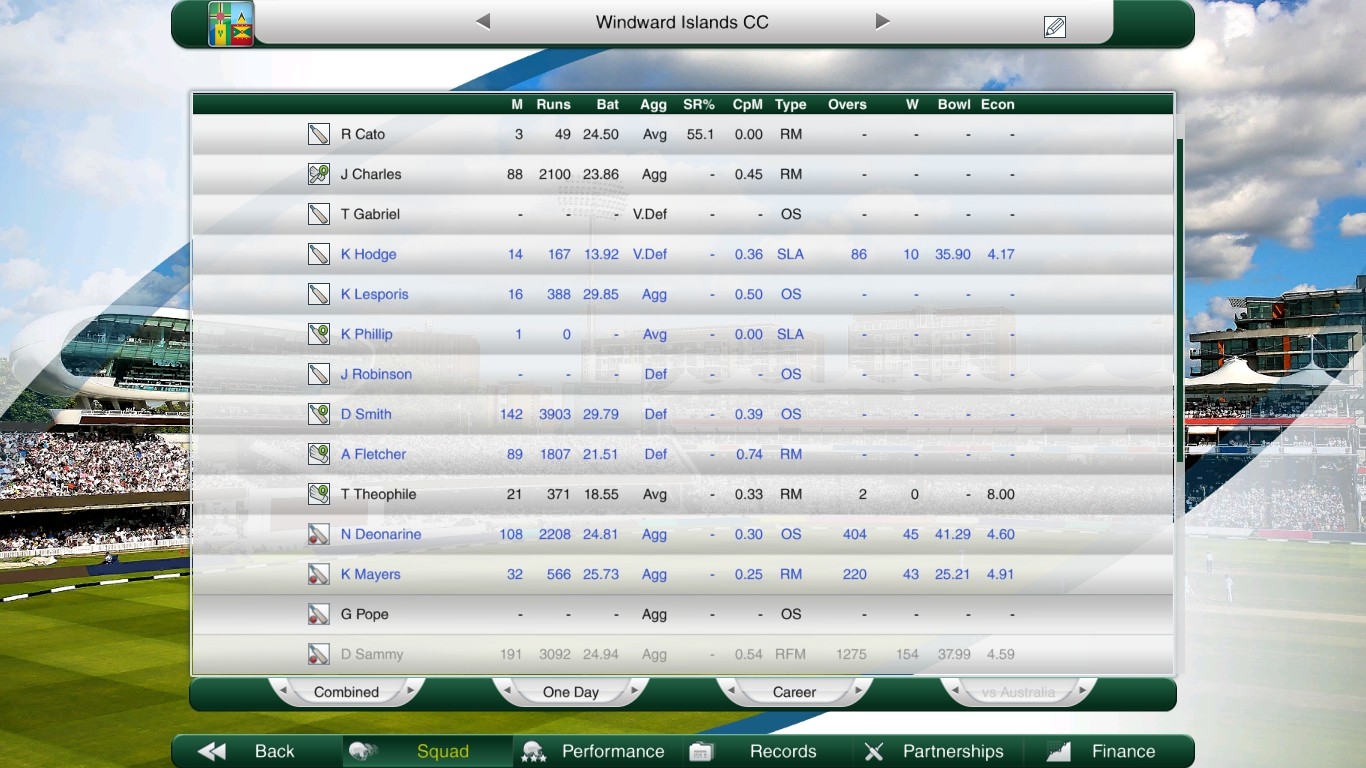Click the role icon beside J Robinson

click(x=319, y=374)
